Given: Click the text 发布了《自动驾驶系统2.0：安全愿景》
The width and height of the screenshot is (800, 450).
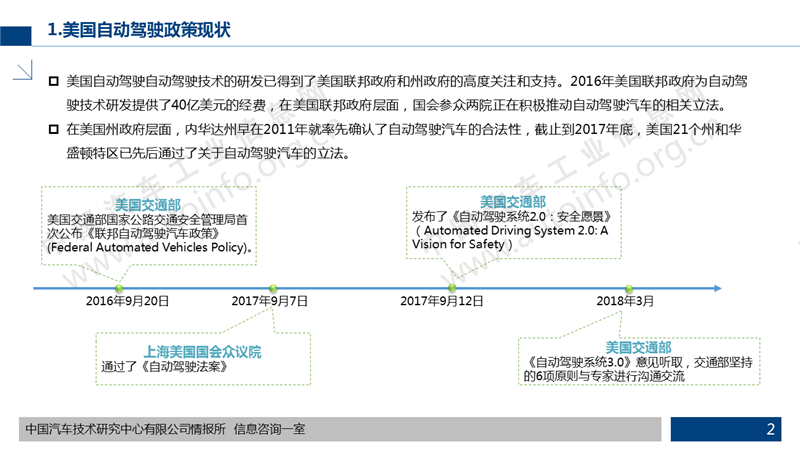Looking at the screenshot, I should (x=512, y=217).
